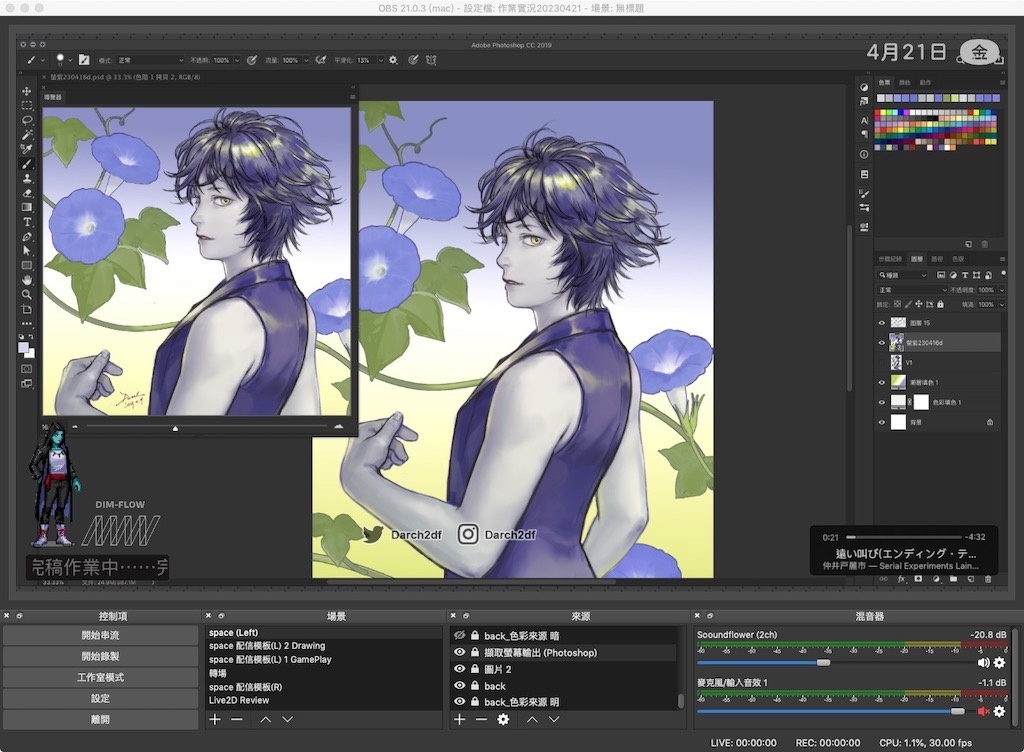The image size is (1024, 752).
Task: Select the Zoom tool
Action: (27, 294)
